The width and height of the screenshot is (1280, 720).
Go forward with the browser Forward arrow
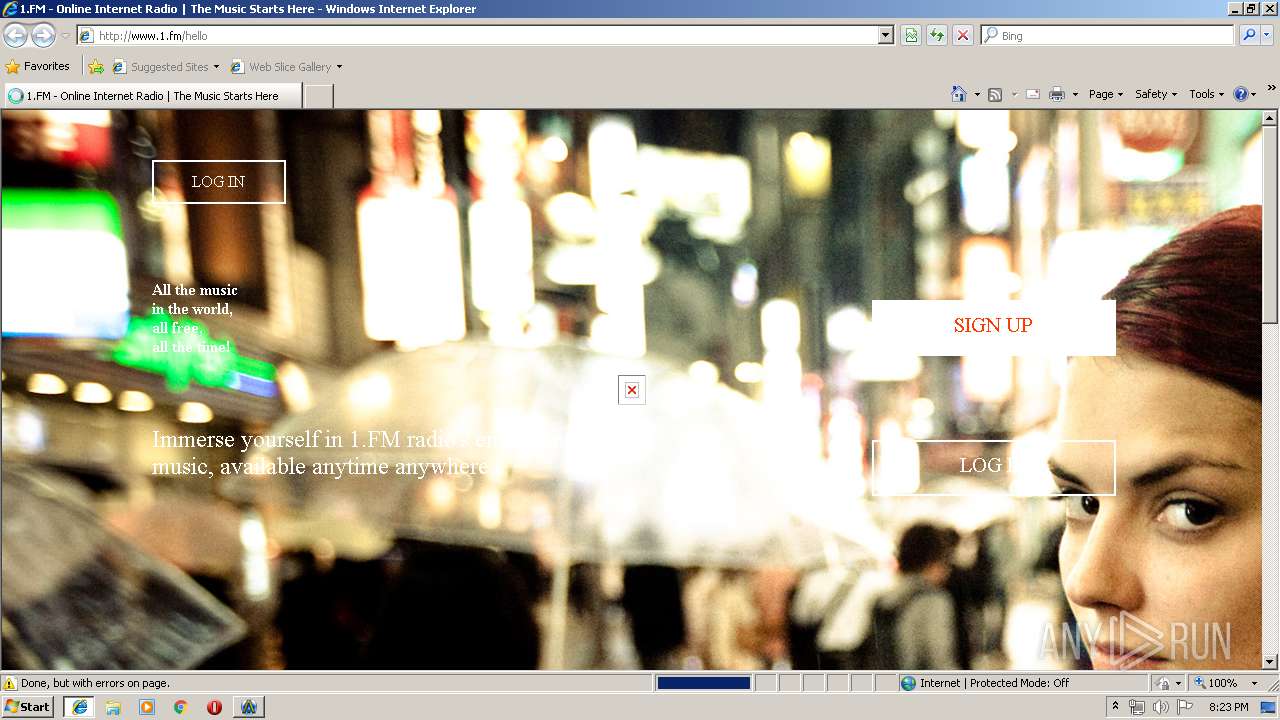[x=43, y=35]
